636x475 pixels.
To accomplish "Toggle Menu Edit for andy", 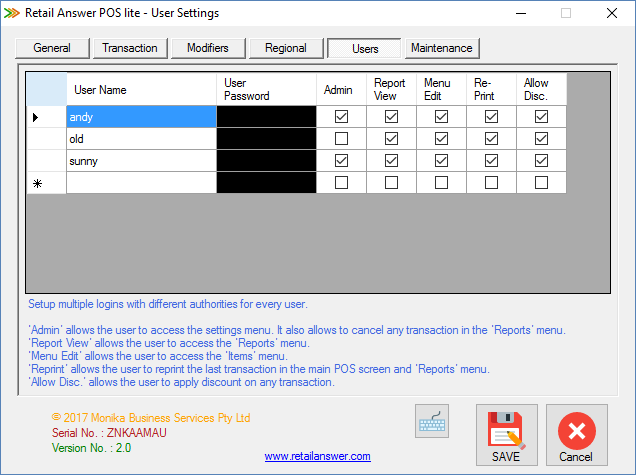I will click(x=441, y=117).
